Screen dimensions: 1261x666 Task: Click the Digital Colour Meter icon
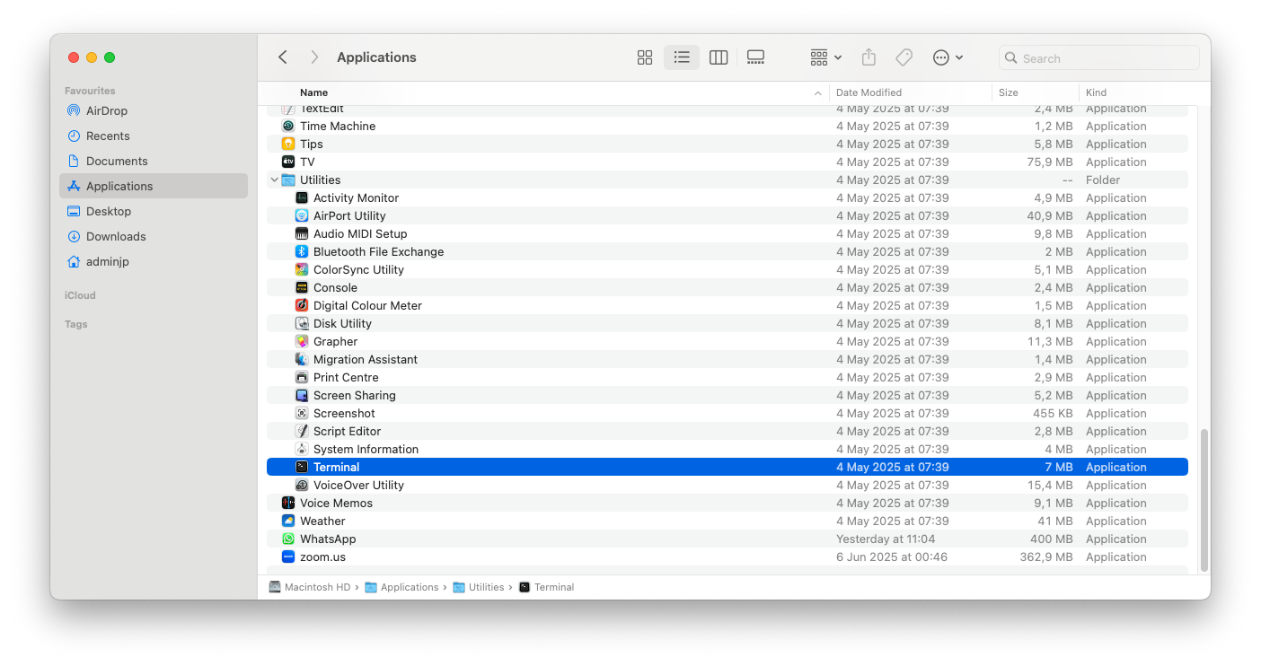[302, 306]
